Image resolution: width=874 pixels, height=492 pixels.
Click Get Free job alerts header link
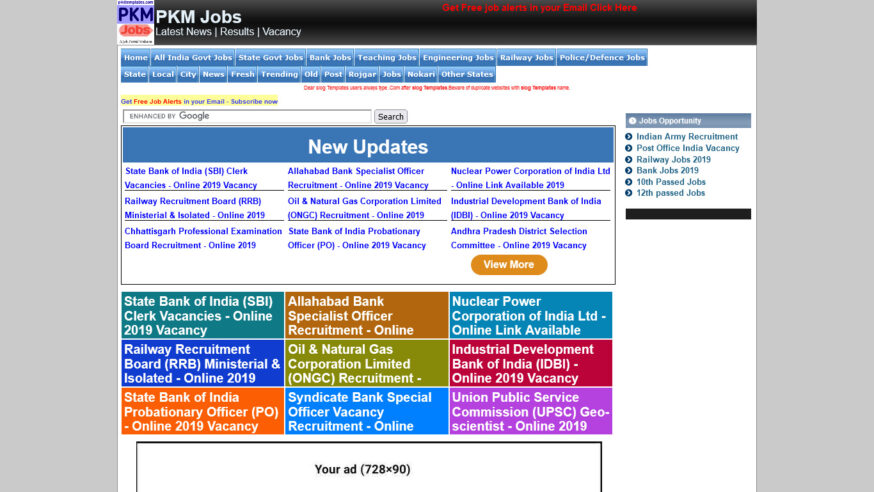tap(539, 8)
